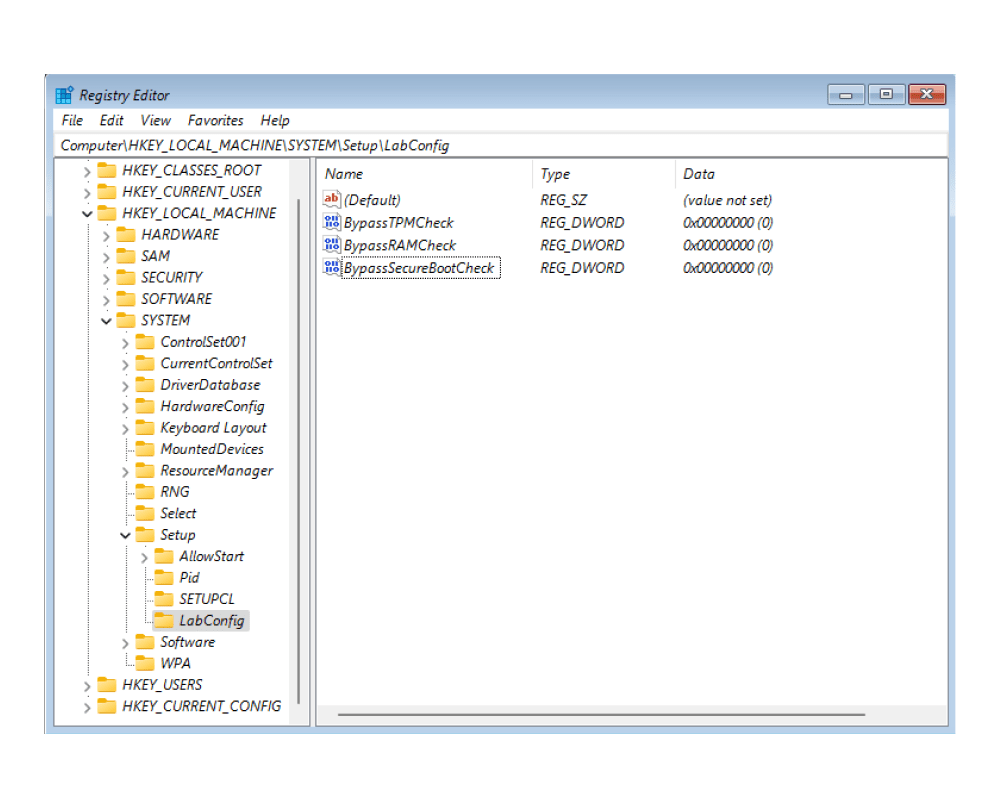Click the BypassSecureBootCheck DWORD icon
Viewport: 994px width, 800px height.
coord(332,268)
